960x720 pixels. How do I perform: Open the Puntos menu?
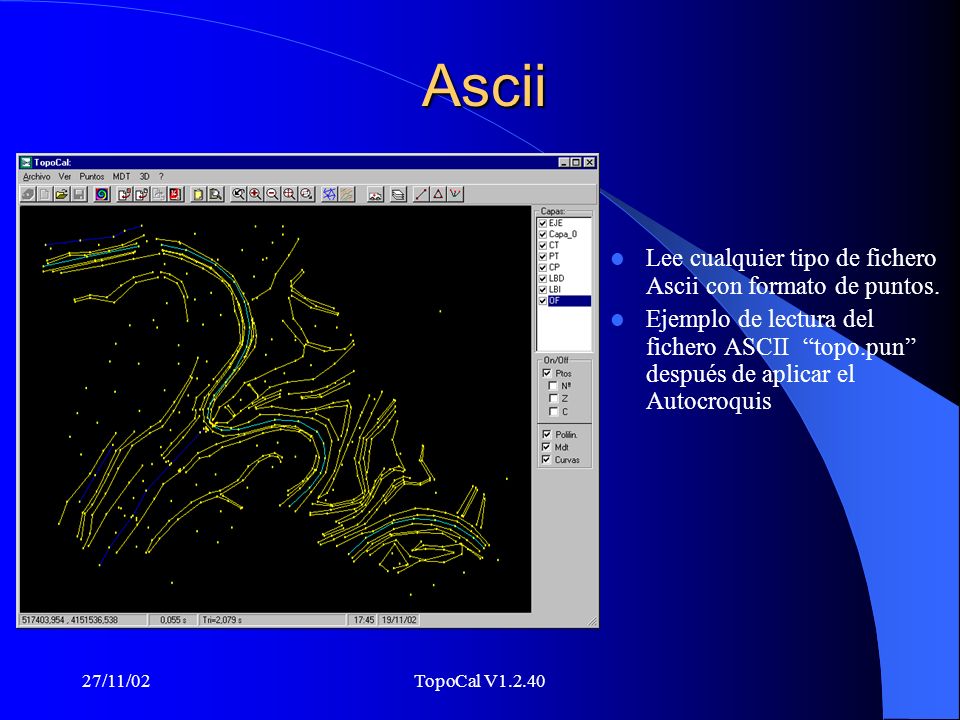(x=92, y=176)
